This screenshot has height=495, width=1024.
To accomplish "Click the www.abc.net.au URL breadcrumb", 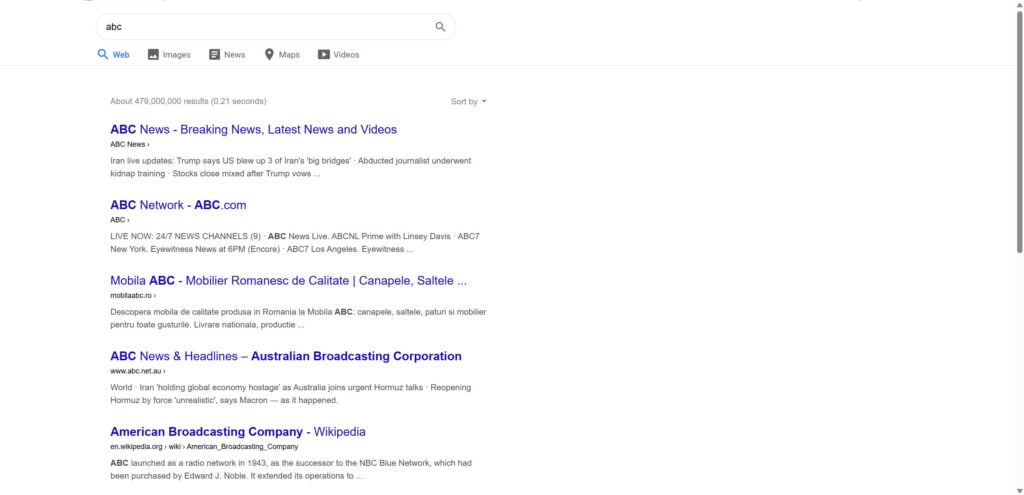I will (x=137, y=371).
